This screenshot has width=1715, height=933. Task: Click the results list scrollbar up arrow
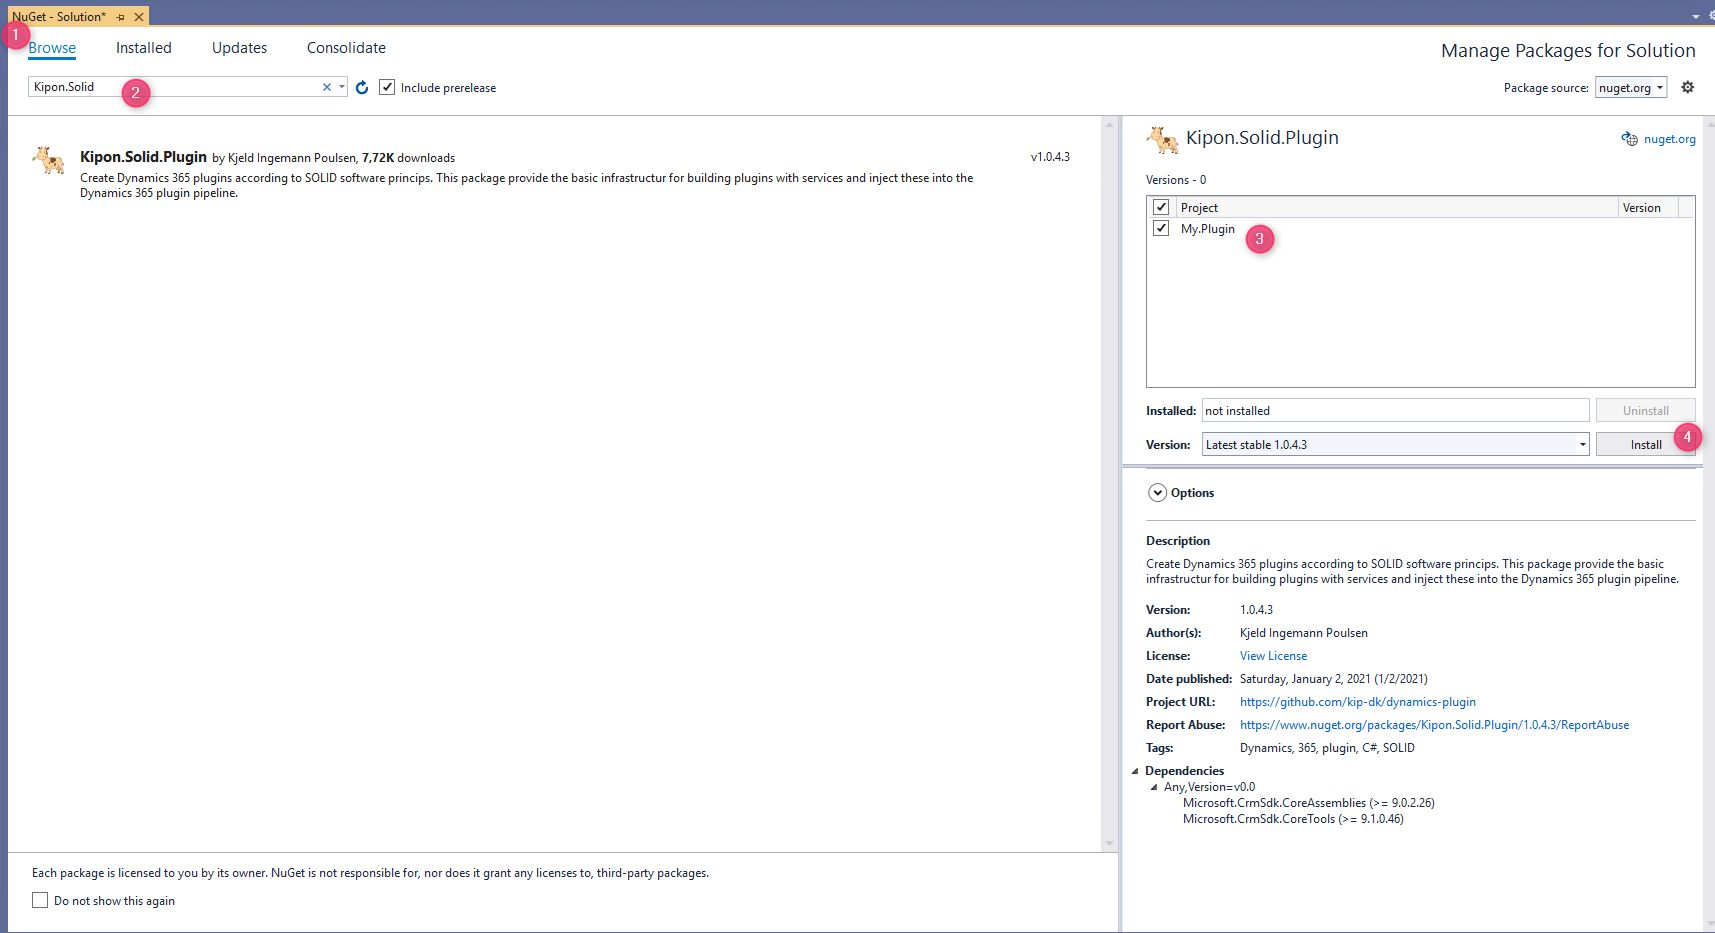(x=1108, y=125)
